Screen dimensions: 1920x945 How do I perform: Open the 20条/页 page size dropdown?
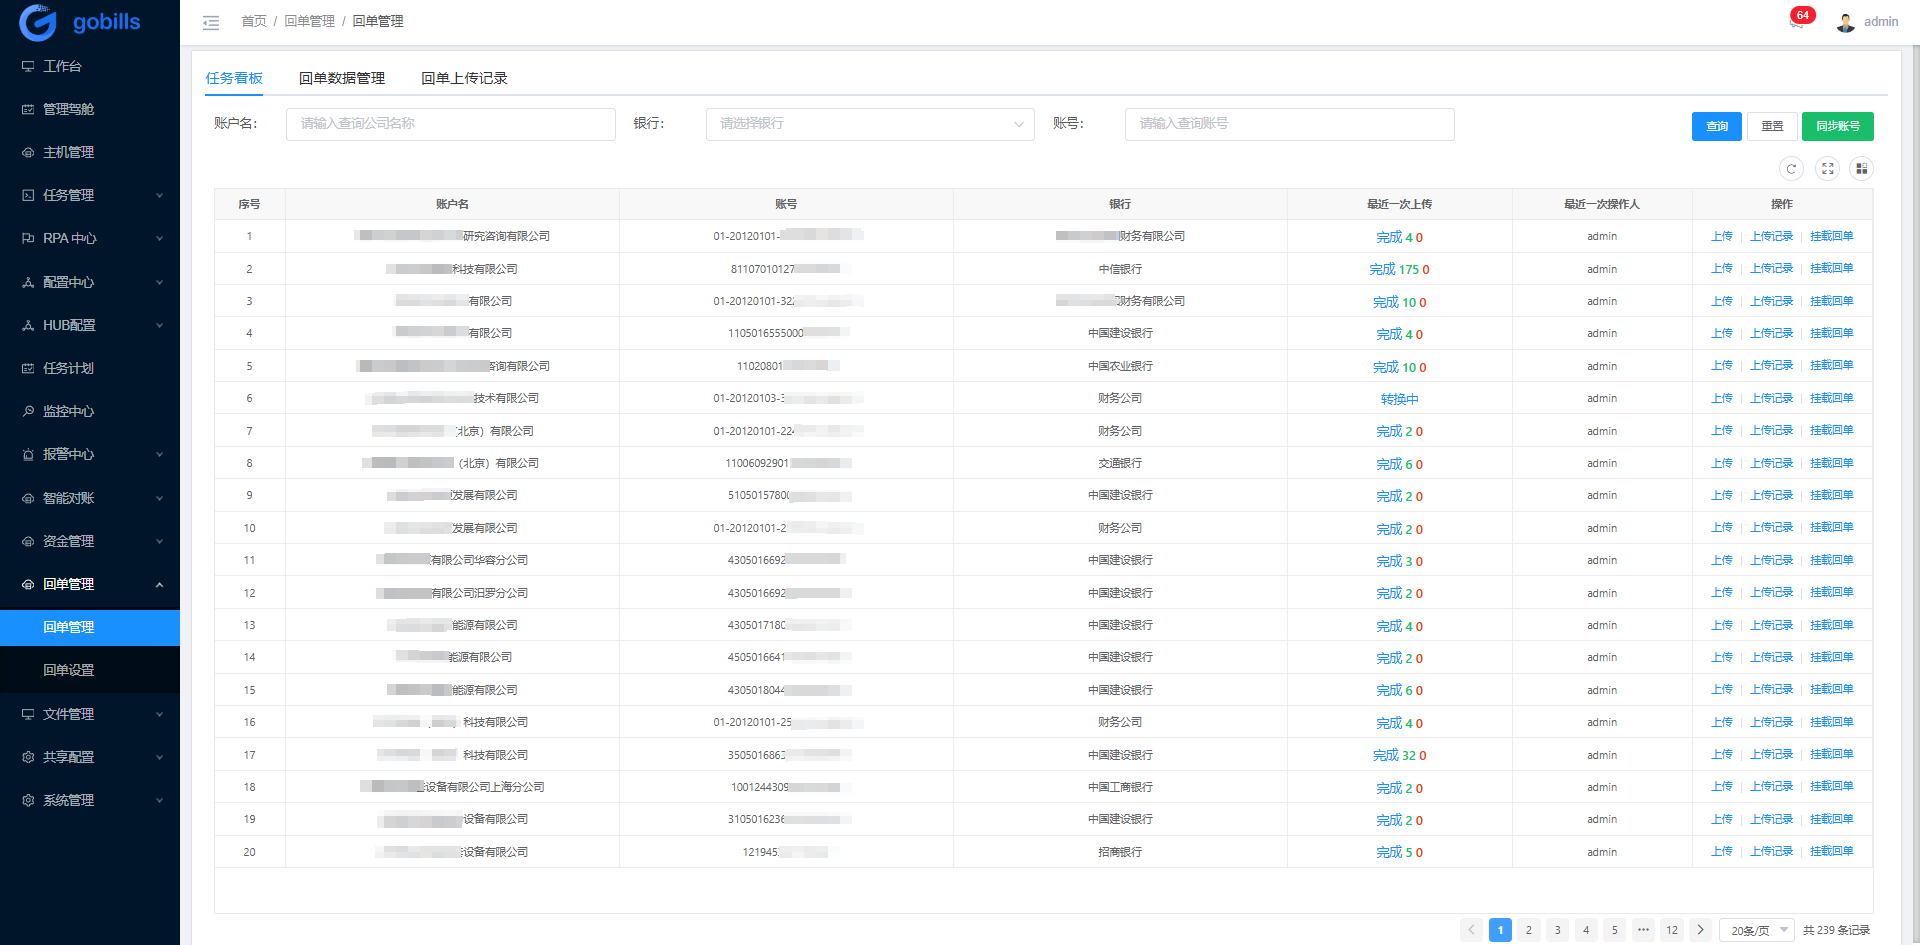pyautogui.click(x=1757, y=930)
